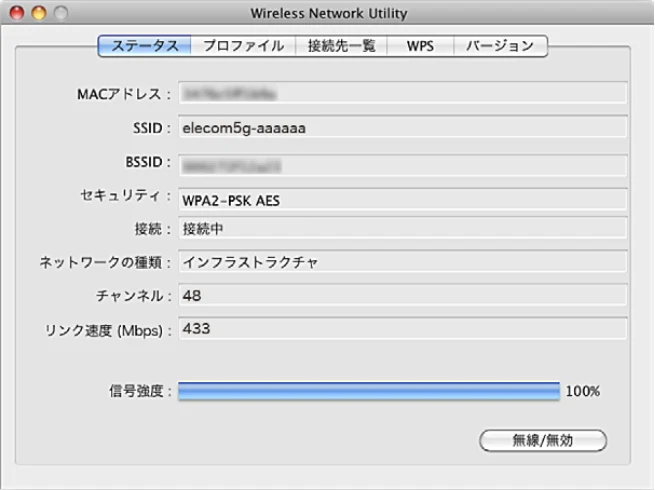Open the 接続先一覧 tab
Image resolution: width=655 pixels, height=490 pixels.
341,46
